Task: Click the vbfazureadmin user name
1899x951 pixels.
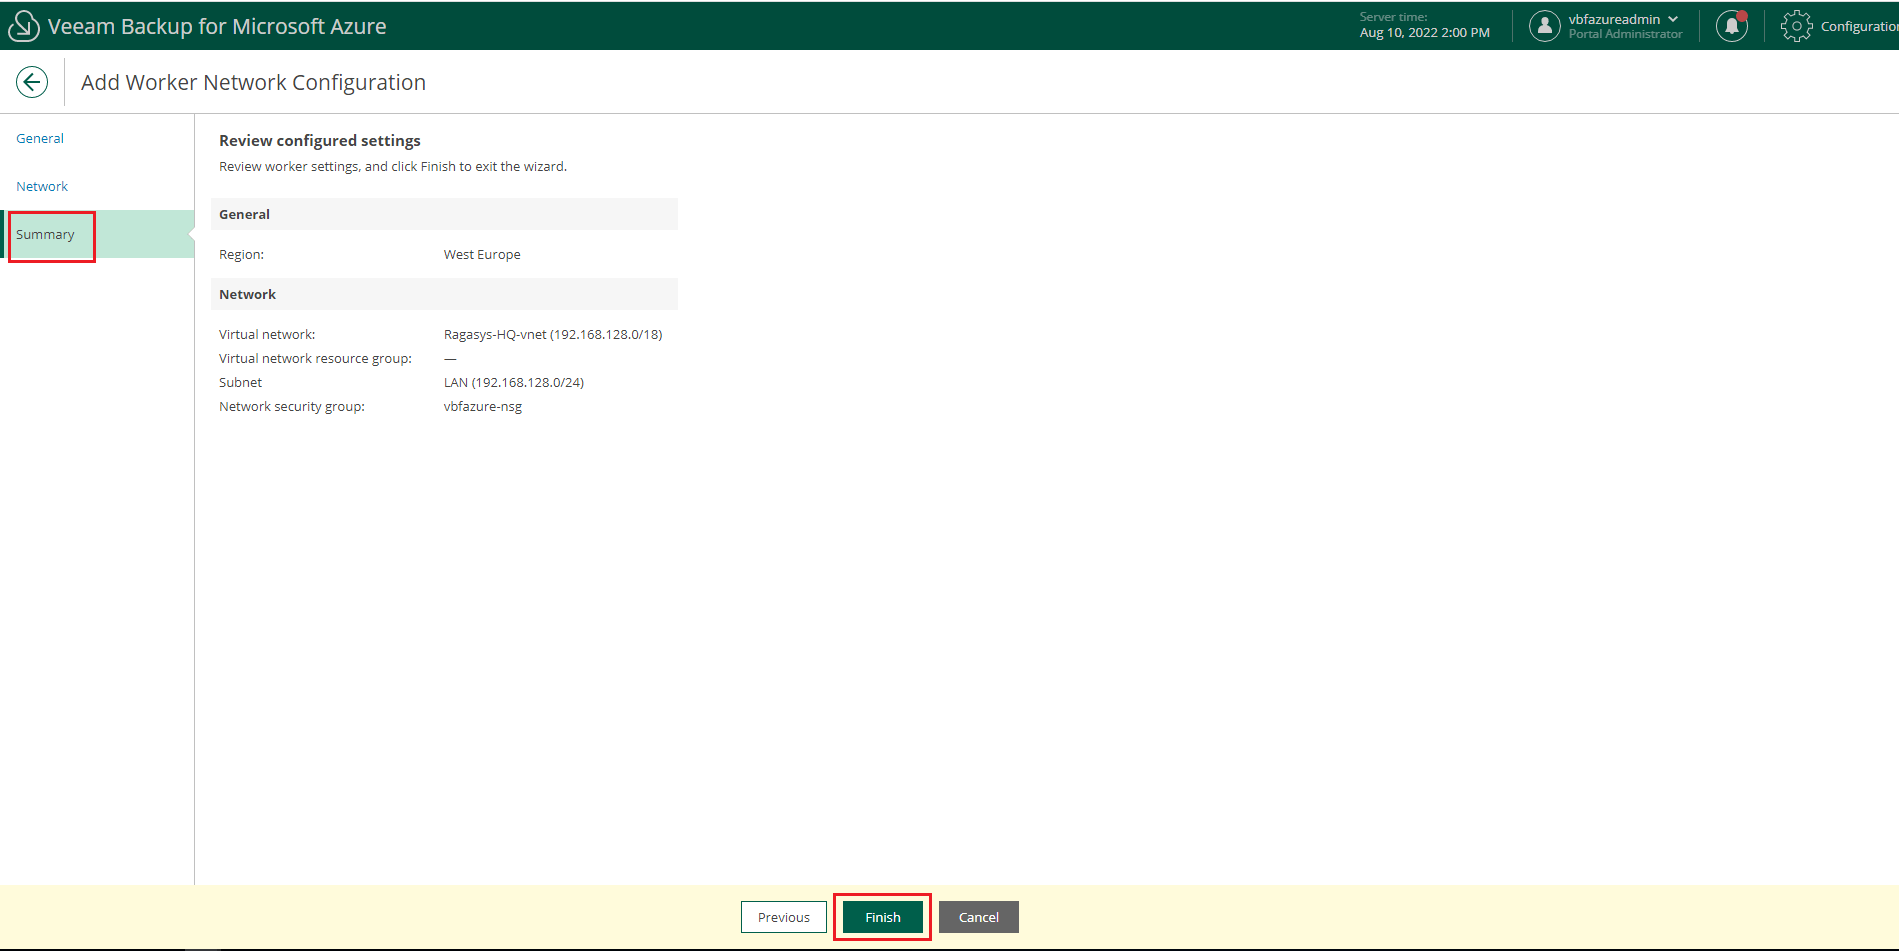Action: (1614, 19)
